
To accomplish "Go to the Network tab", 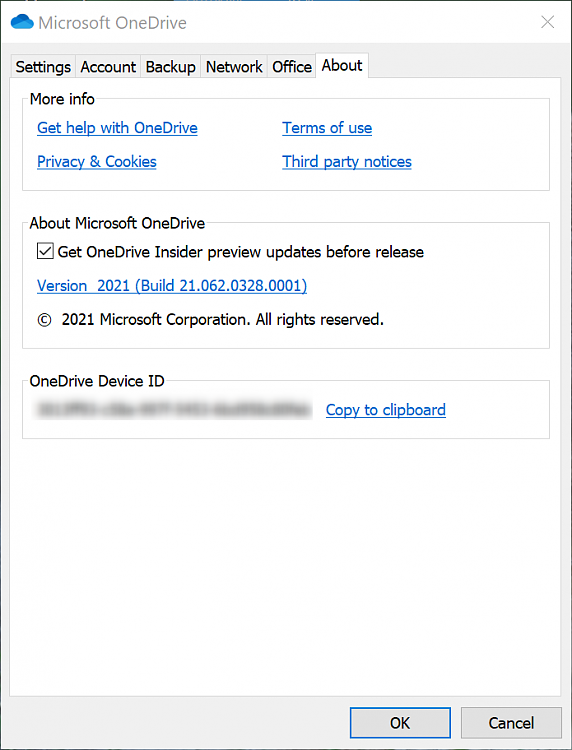I will [234, 67].
